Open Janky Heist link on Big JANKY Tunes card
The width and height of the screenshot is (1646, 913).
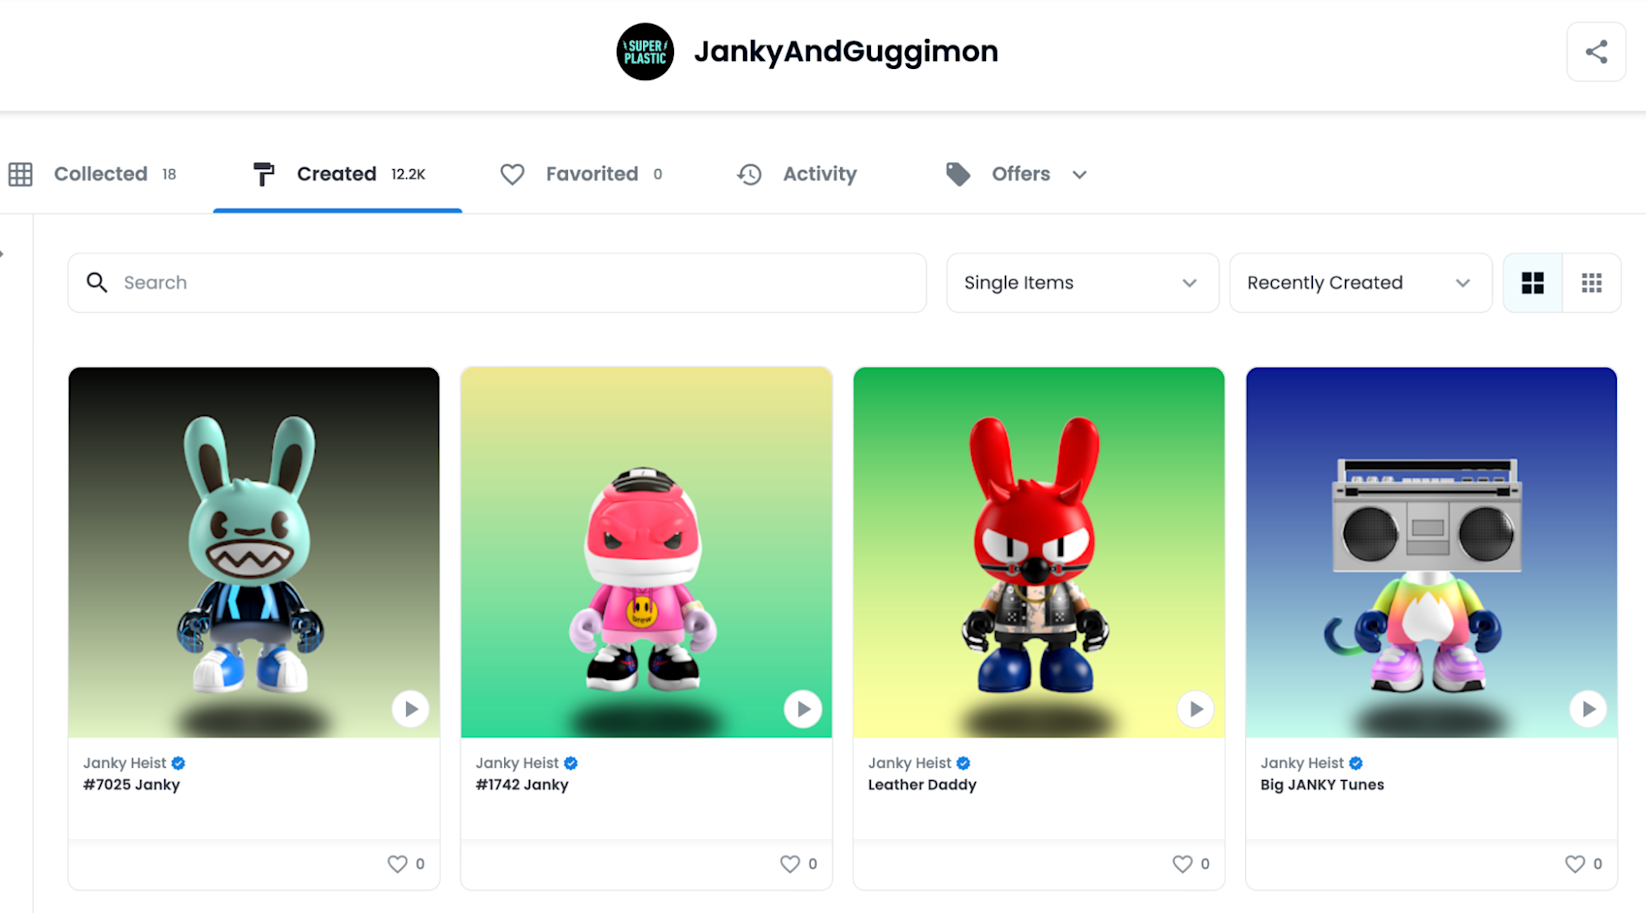tap(1302, 763)
